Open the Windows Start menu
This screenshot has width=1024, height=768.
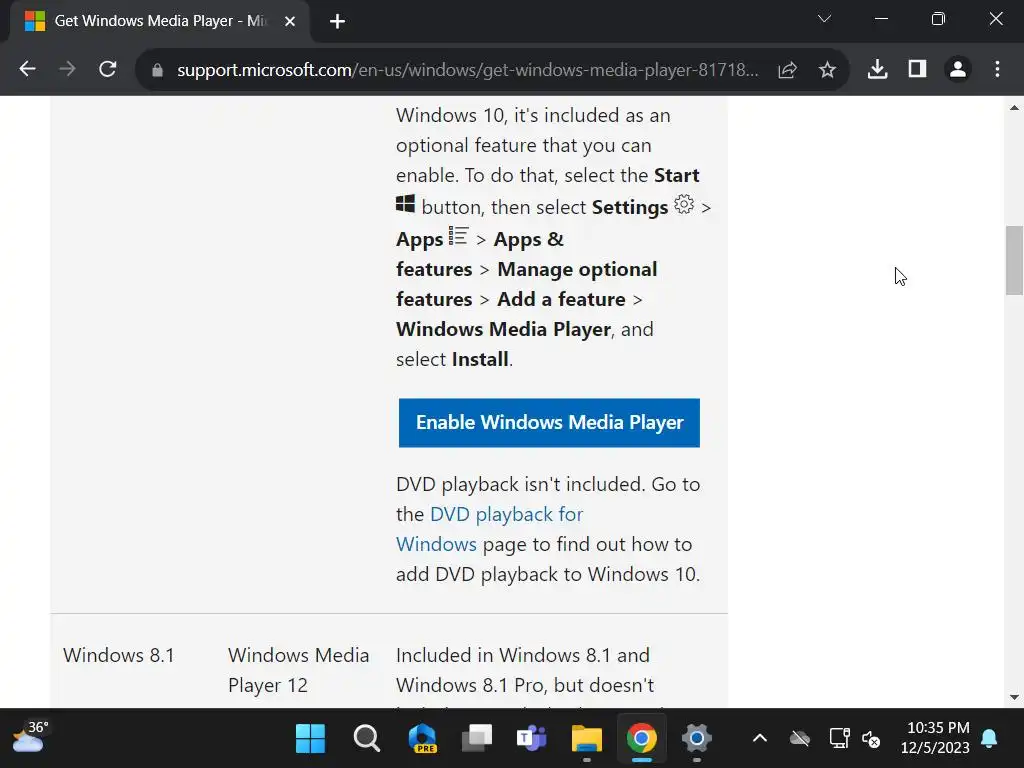tap(310, 738)
